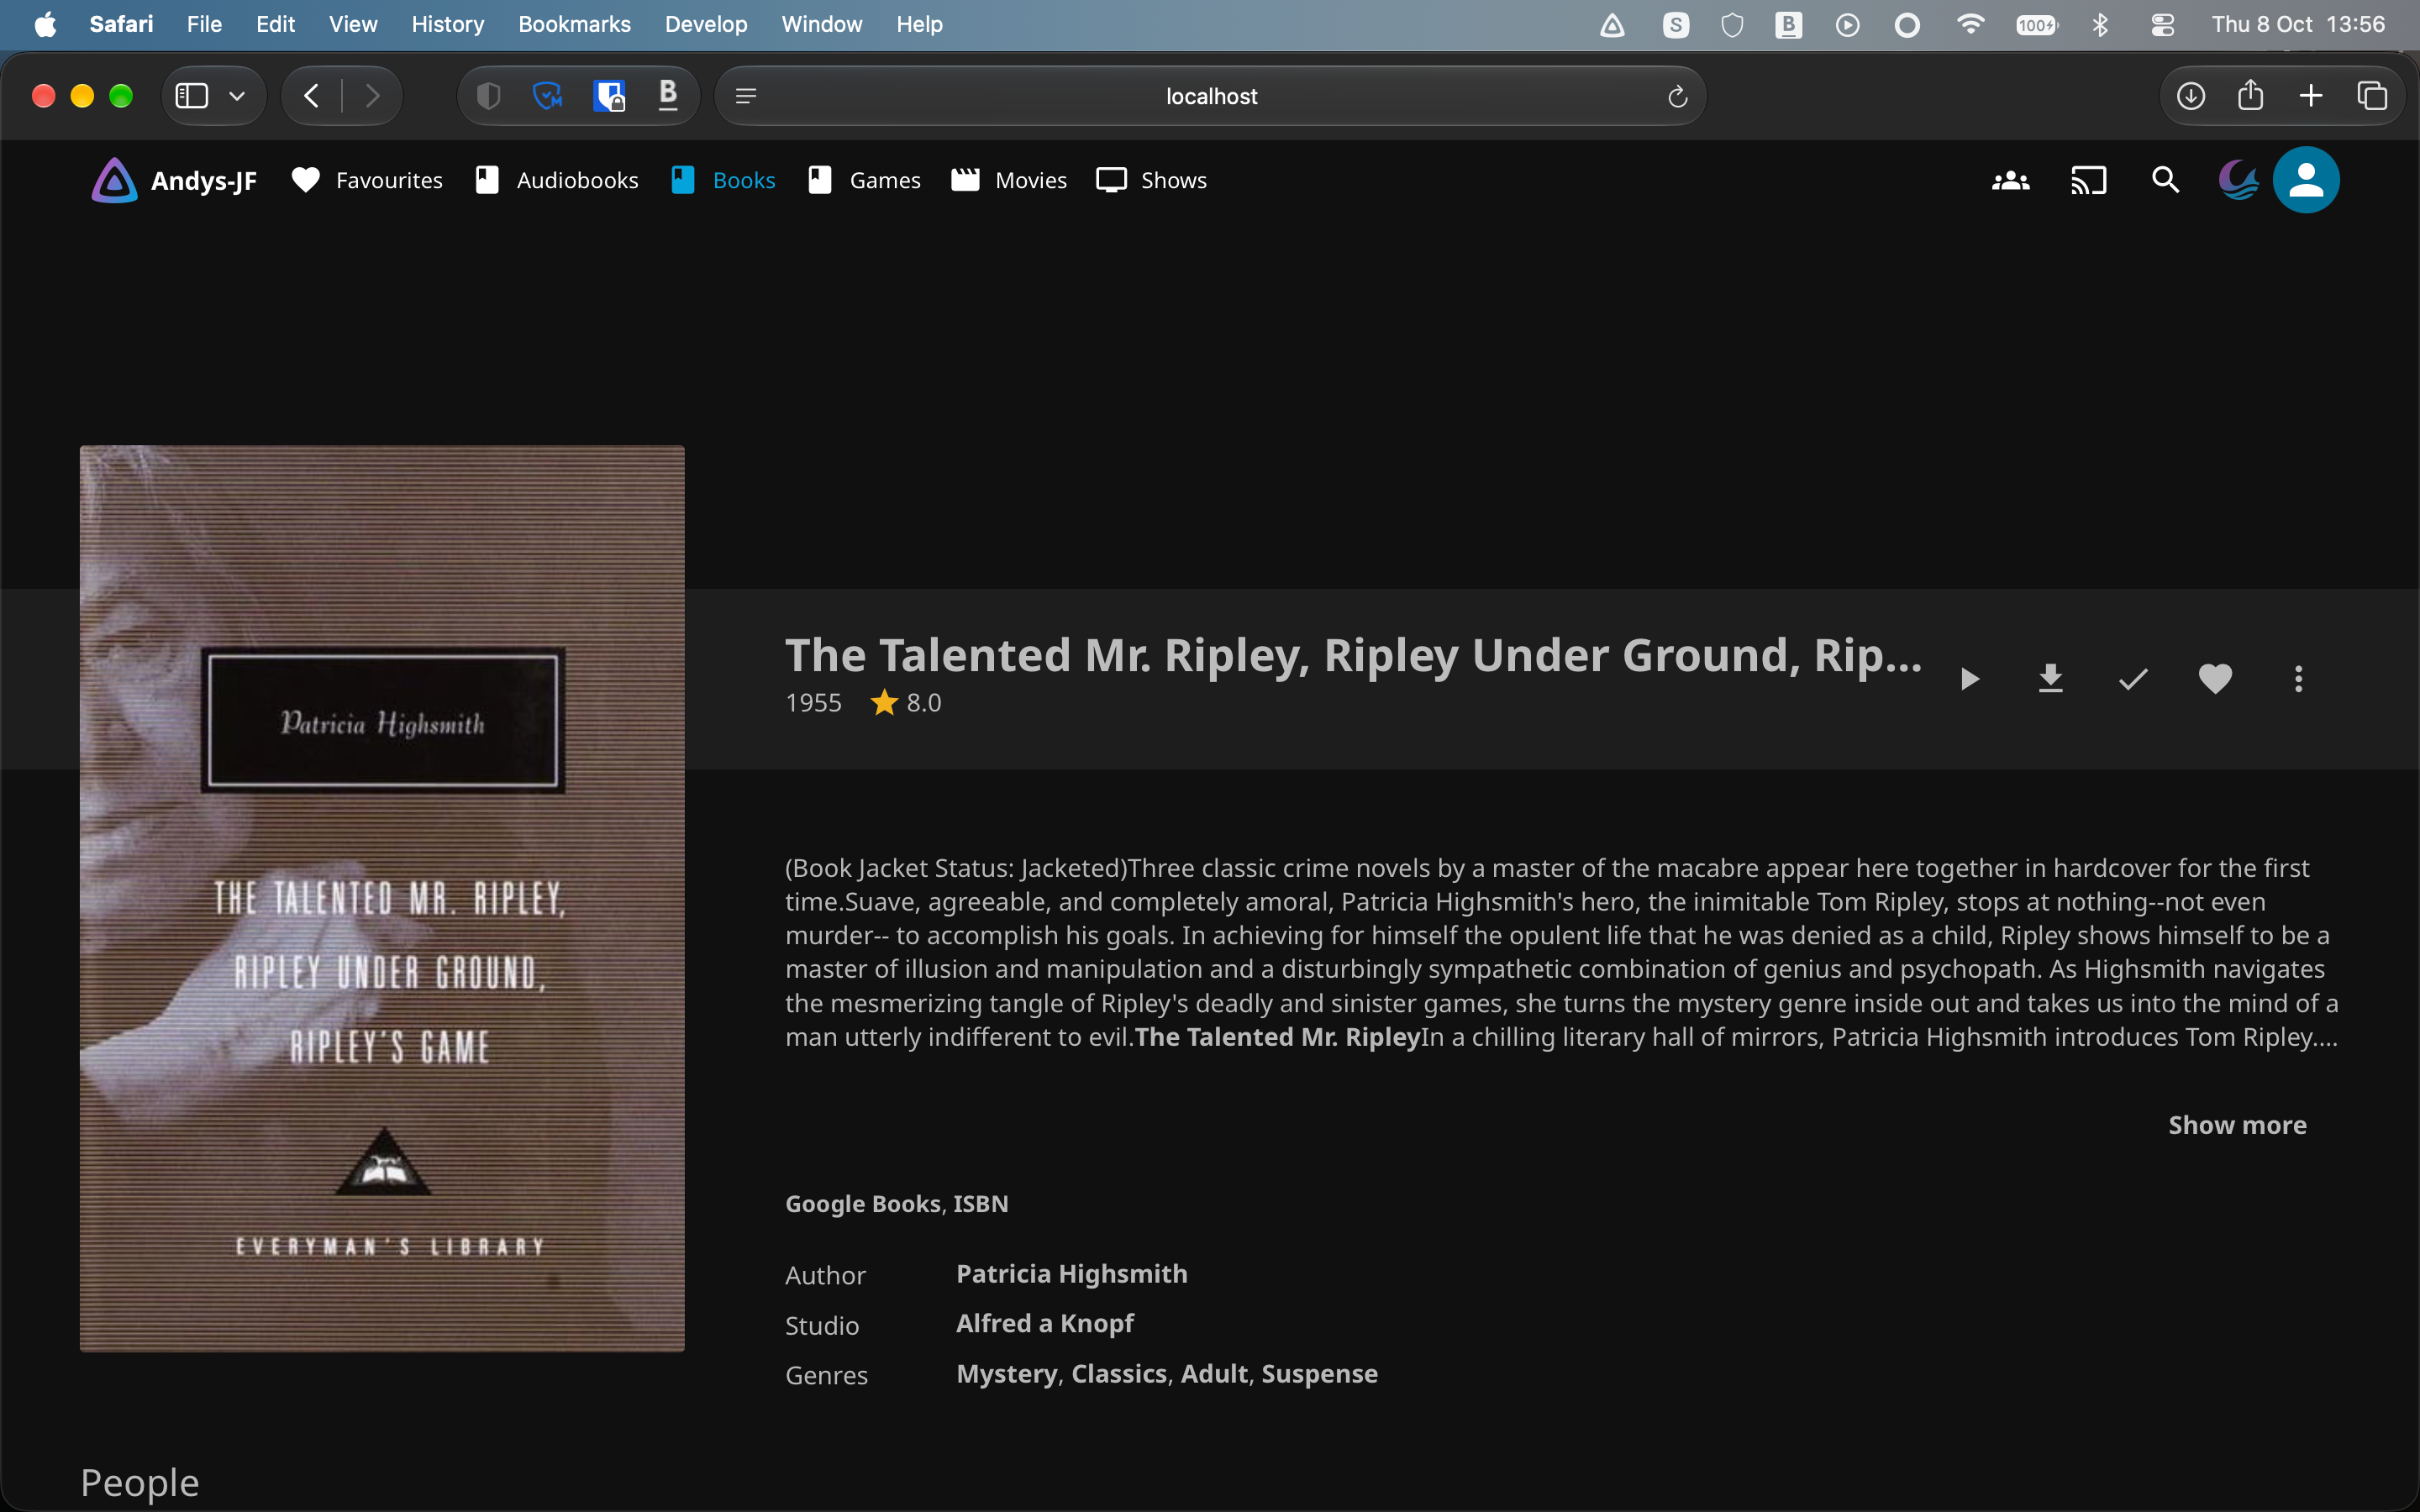Toggle the Safari sidebar panel
This screenshot has height=1512, width=2420.
192,96
